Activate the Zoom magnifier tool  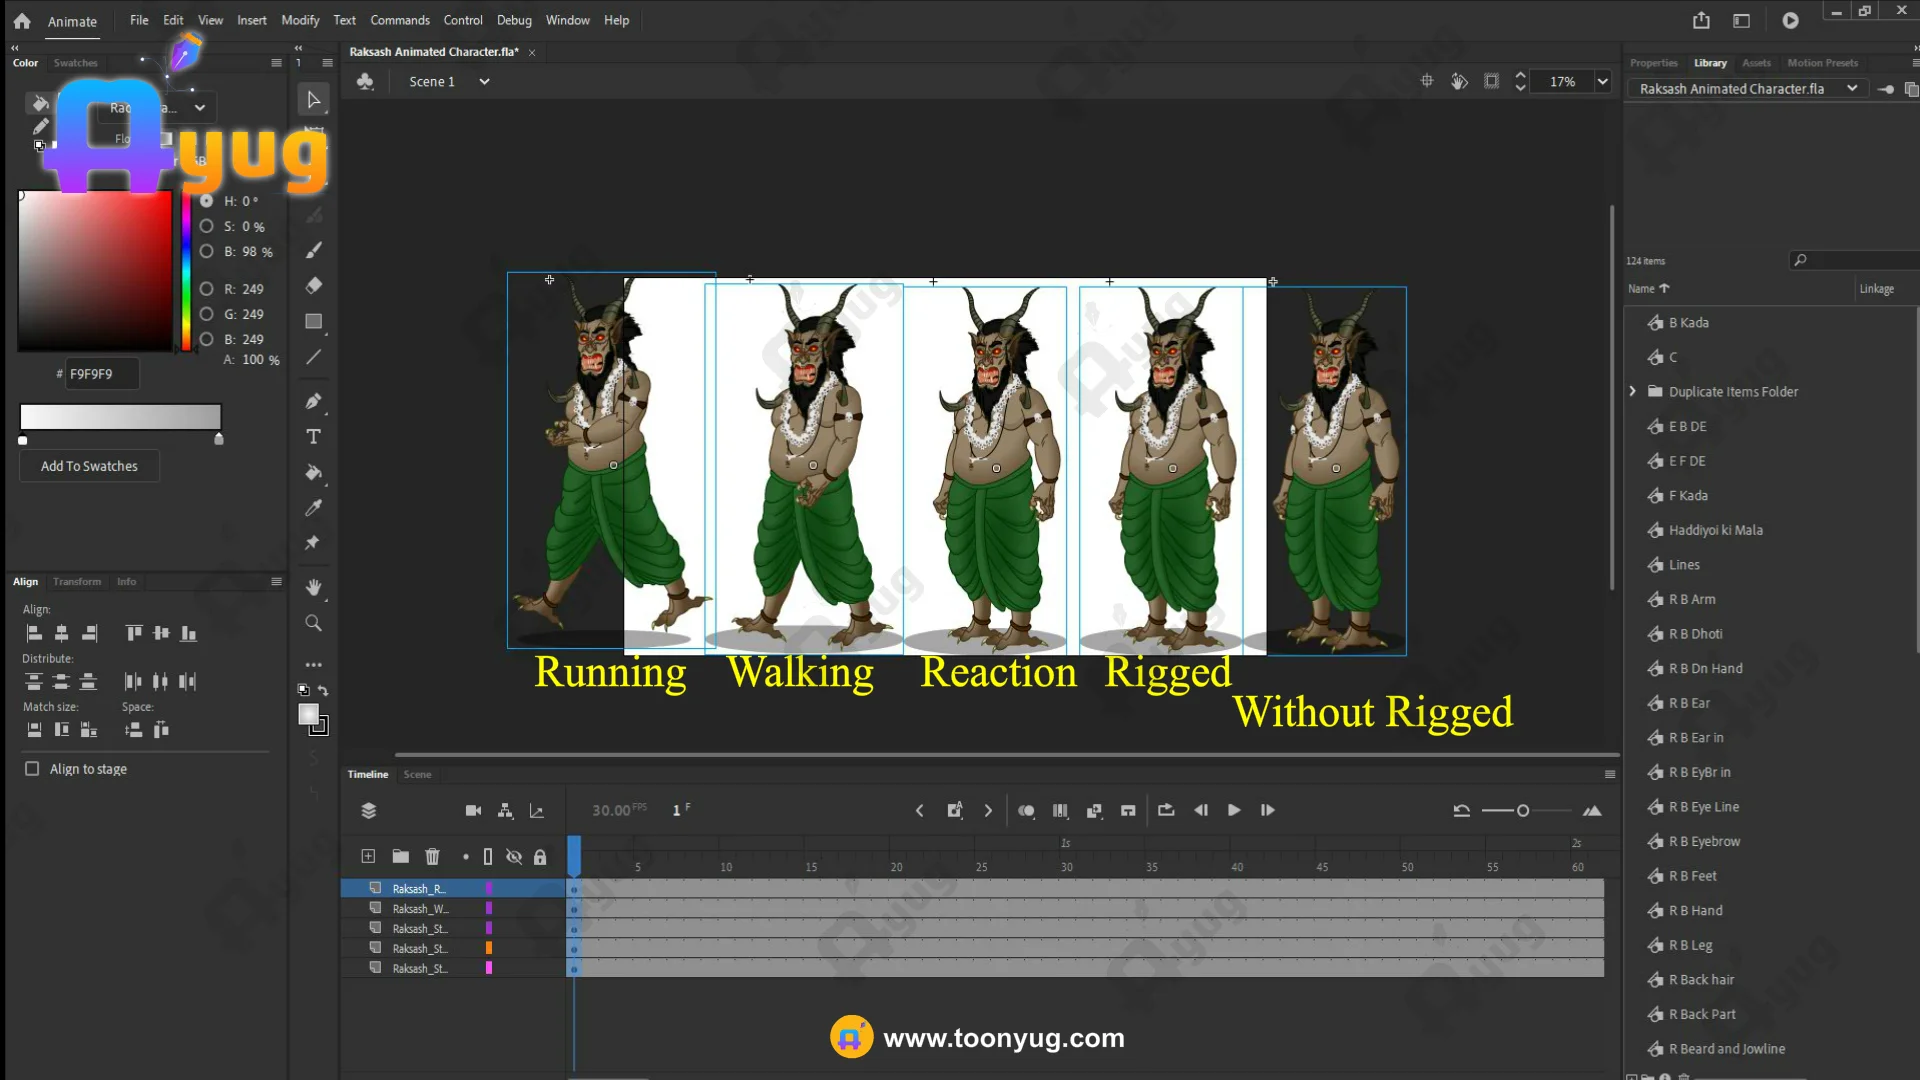[313, 623]
